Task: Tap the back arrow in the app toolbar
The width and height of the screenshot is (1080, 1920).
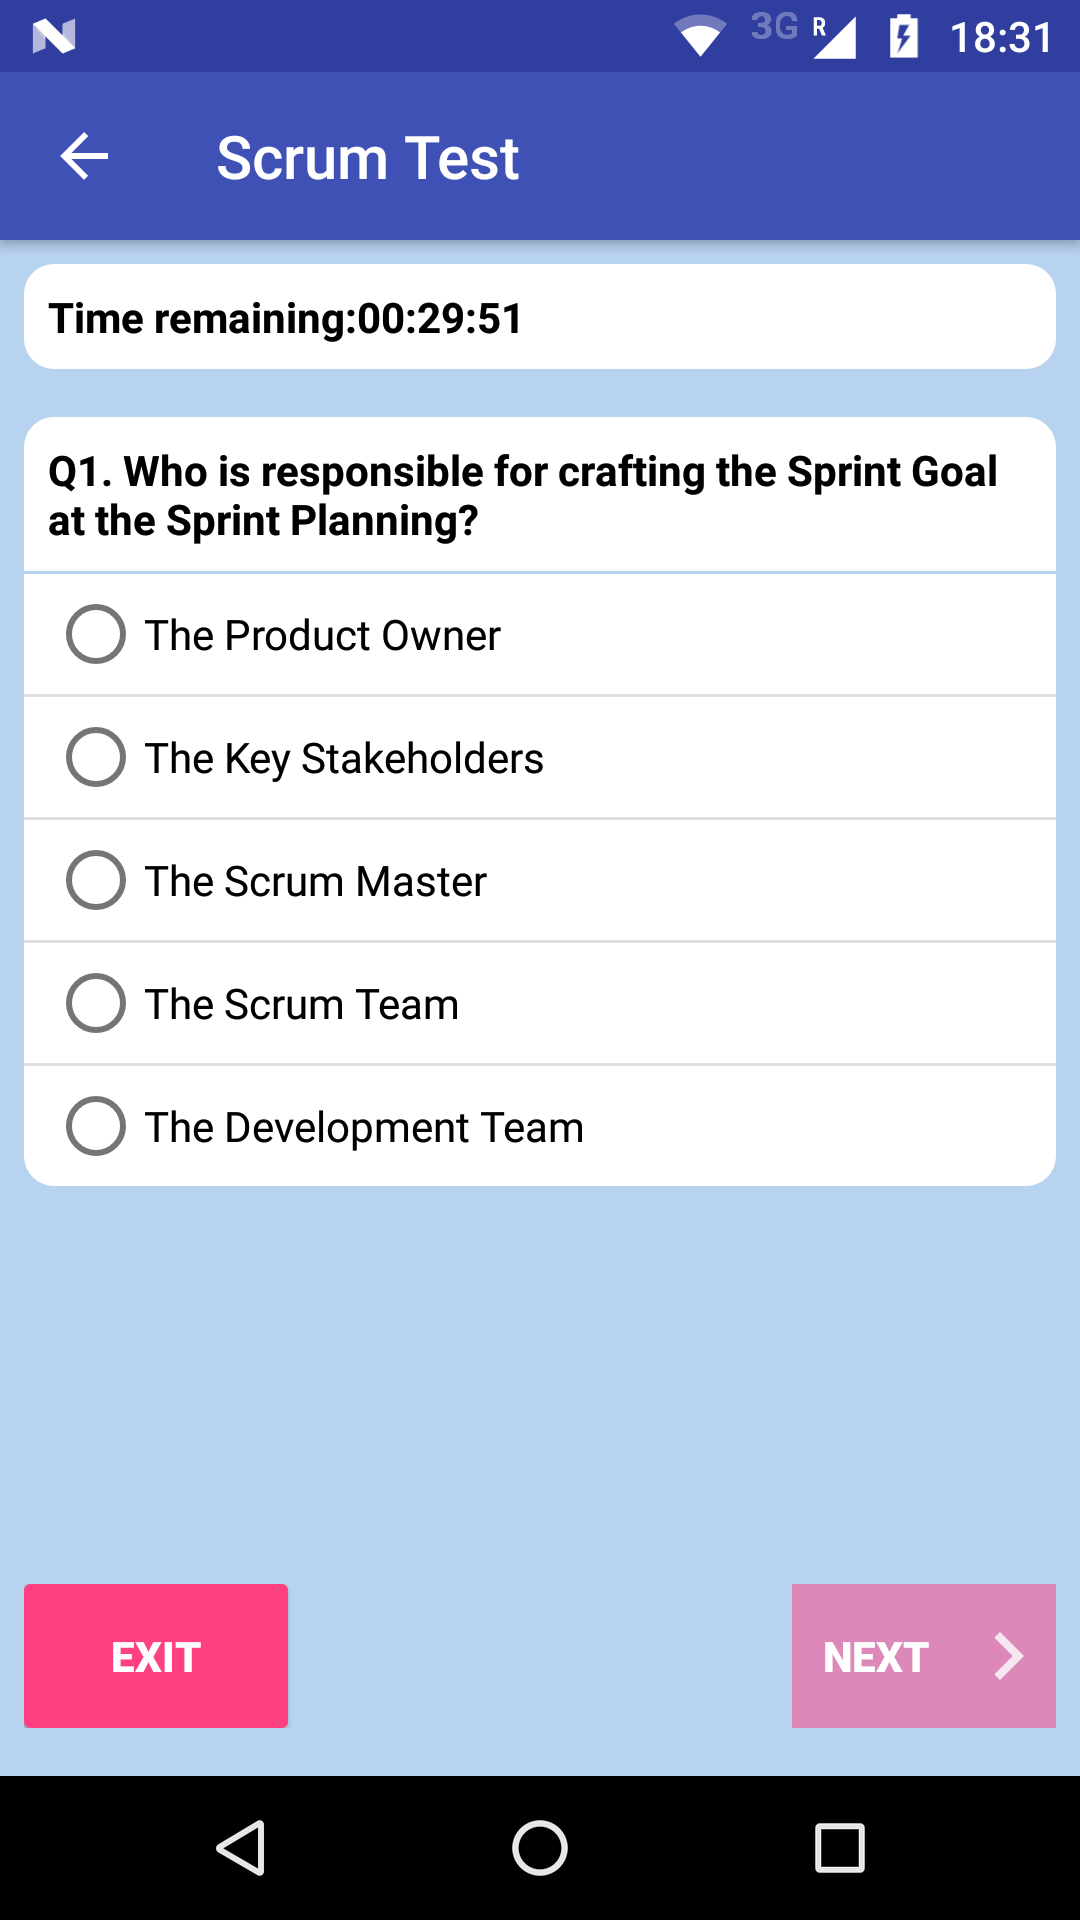Action: (x=84, y=156)
